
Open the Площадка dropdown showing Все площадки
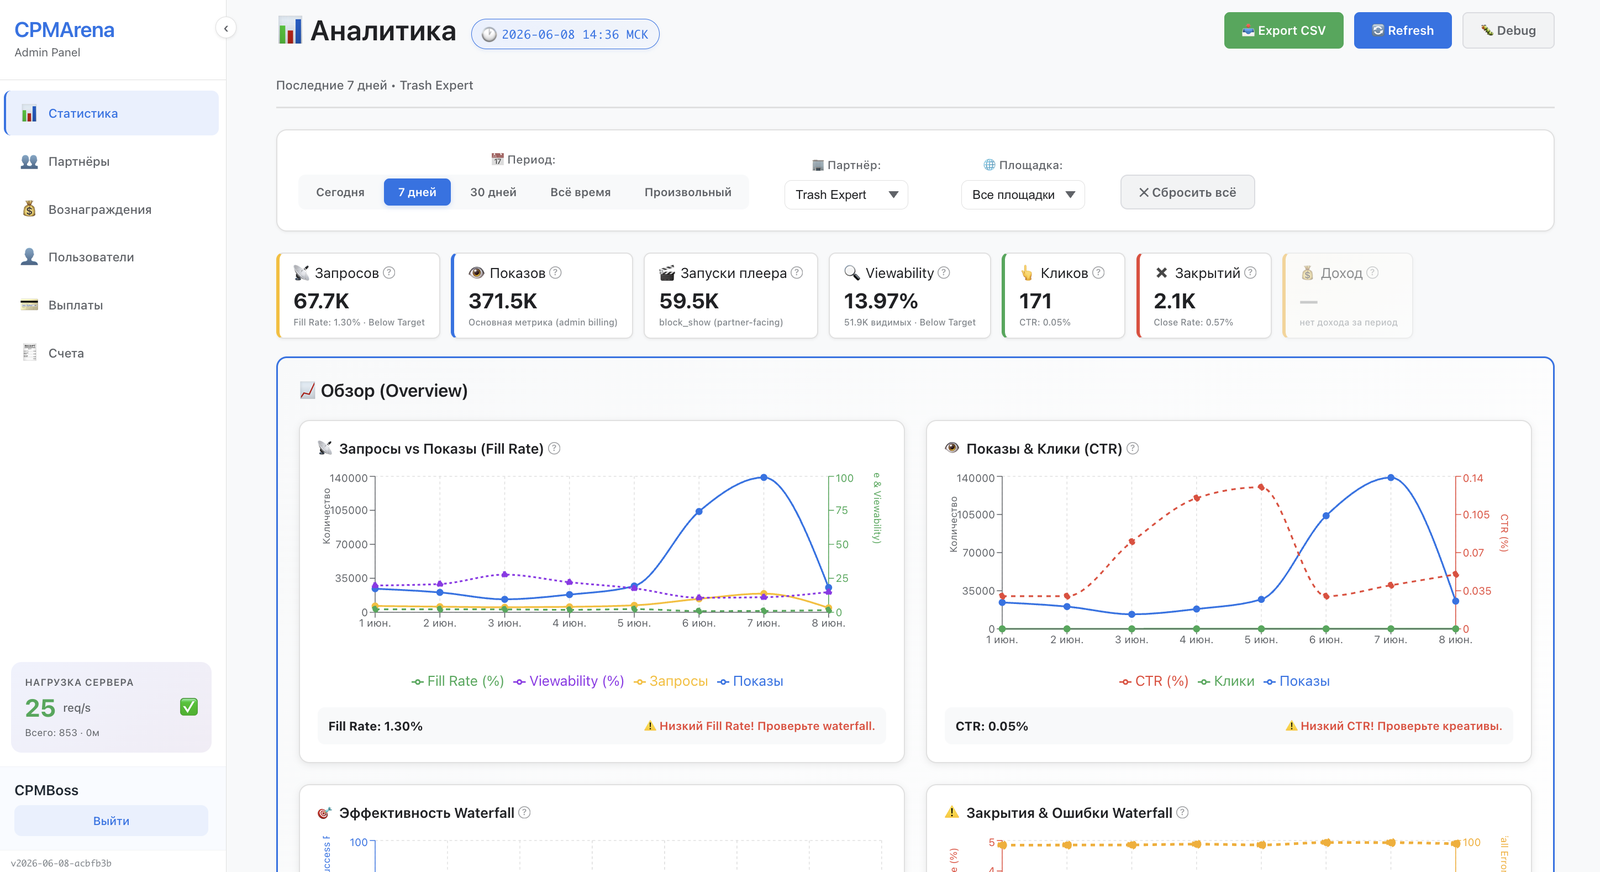point(1023,194)
